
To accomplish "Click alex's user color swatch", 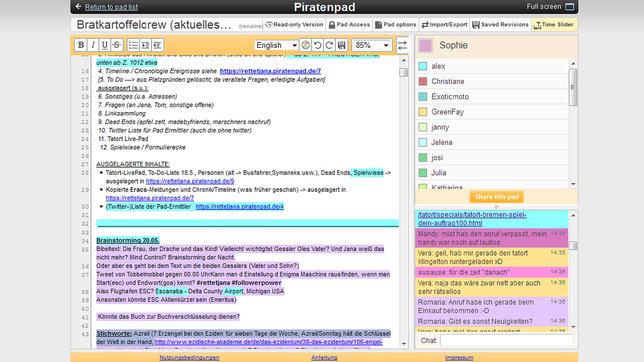I will [423, 66].
